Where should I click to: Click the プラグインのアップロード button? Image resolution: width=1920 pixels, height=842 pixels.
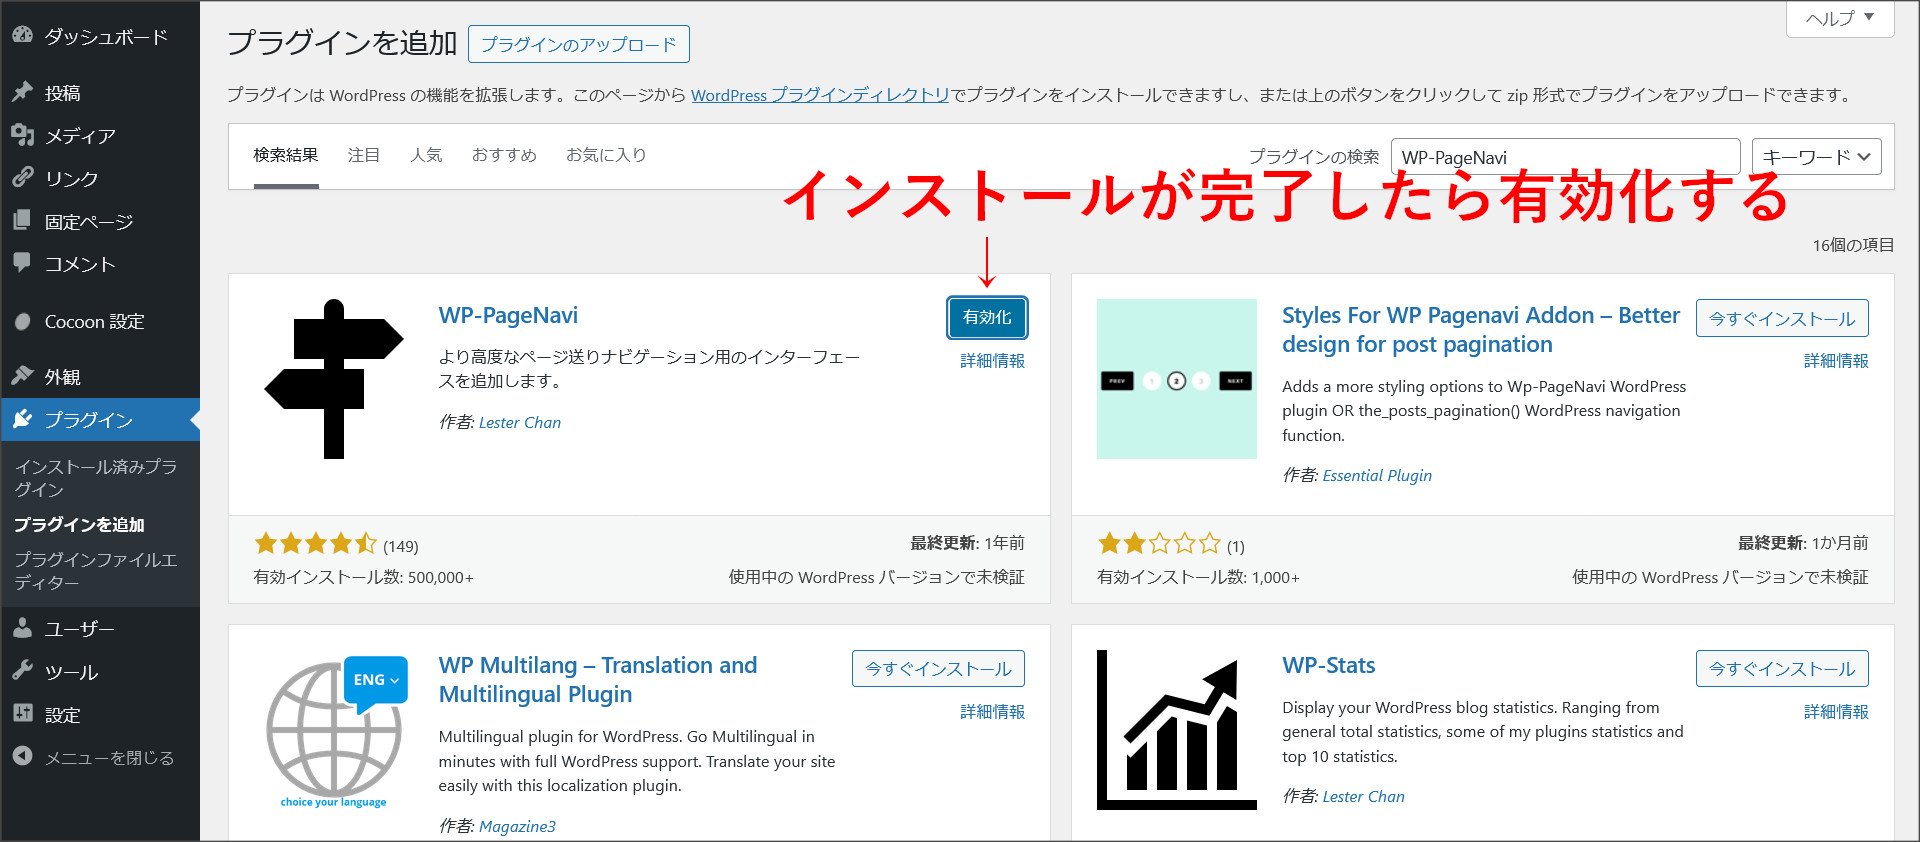pyautogui.click(x=579, y=44)
